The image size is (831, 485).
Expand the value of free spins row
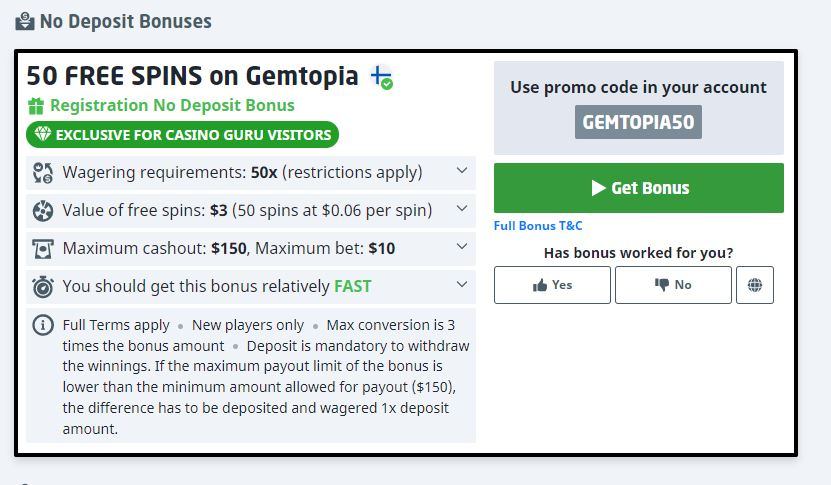click(x=461, y=209)
